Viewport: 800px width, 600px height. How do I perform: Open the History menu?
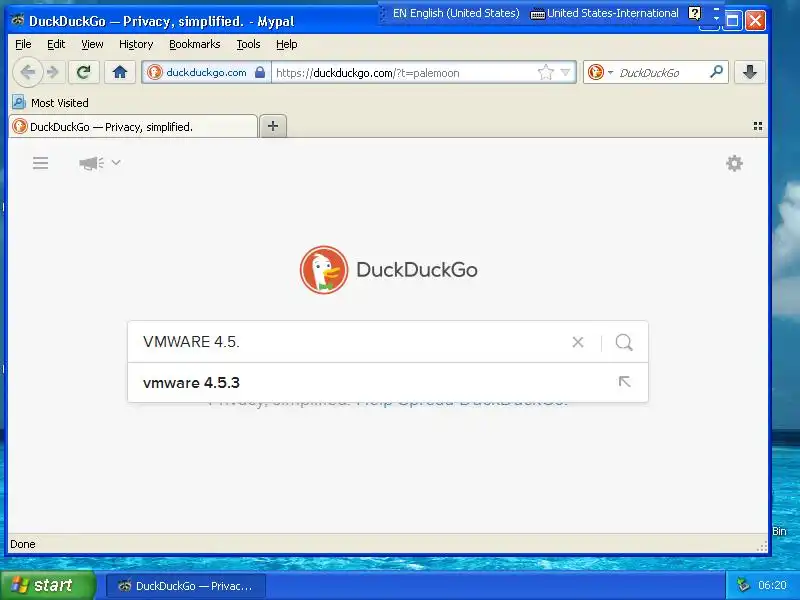coord(136,44)
